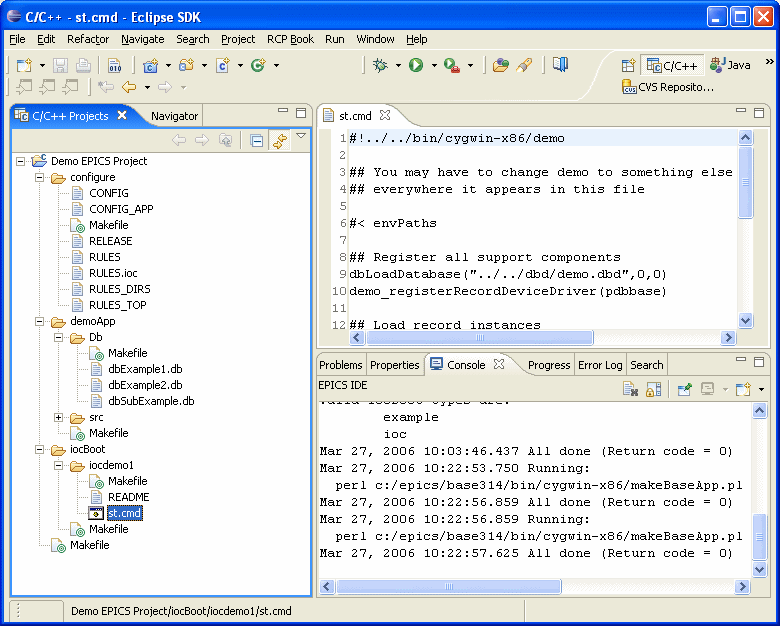The width and height of the screenshot is (780, 626).
Task: Click Pin Console icon
Action: click(x=684, y=389)
